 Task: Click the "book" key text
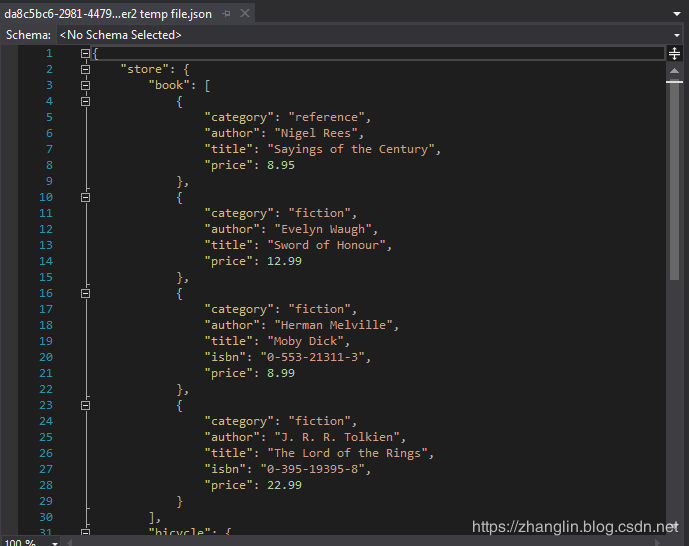tap(169, 85)
